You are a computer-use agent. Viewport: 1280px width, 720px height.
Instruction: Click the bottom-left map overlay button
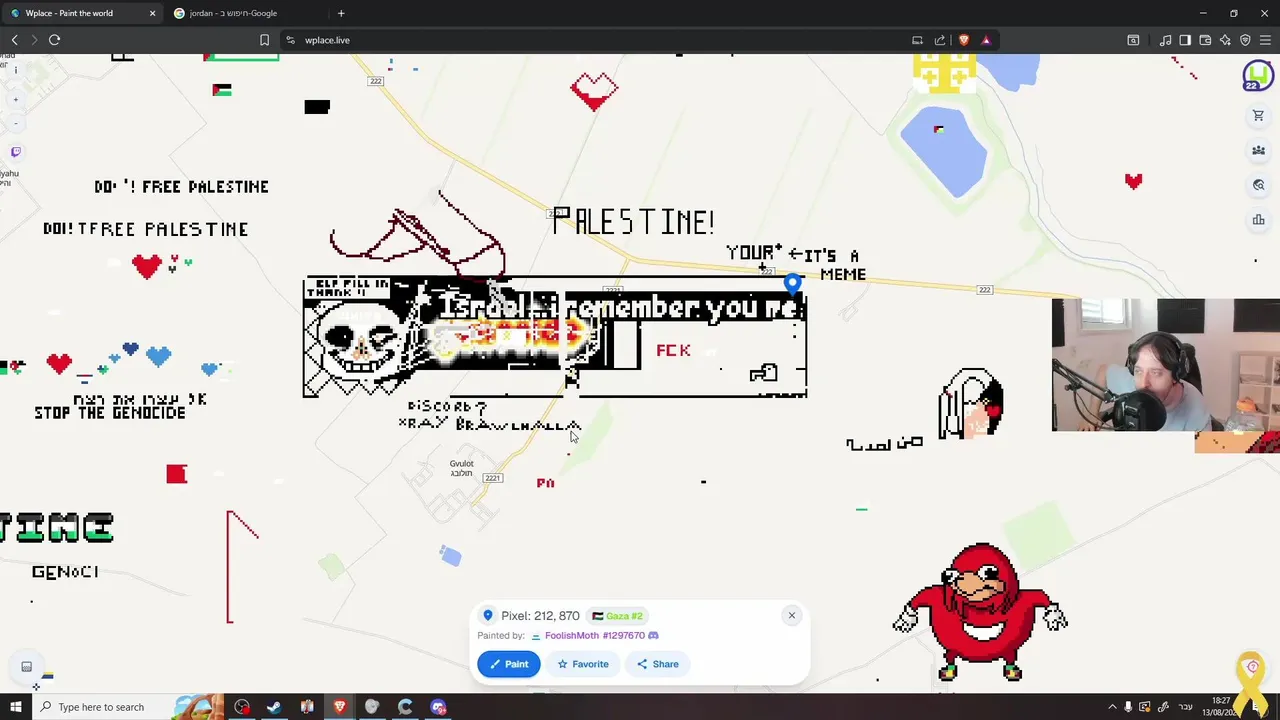[x=27, y=667]
